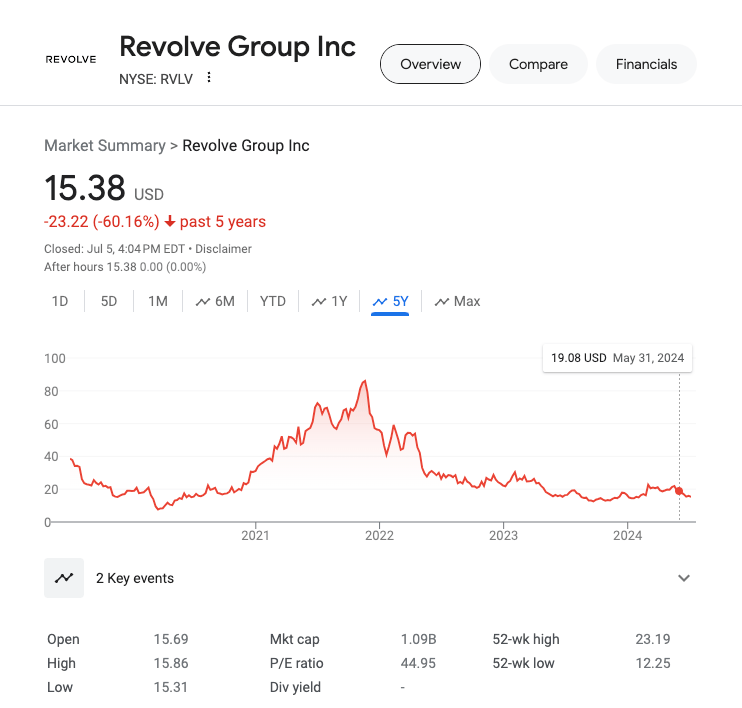
Task: Click the Low value 15.31
Action: click(170, 687)
